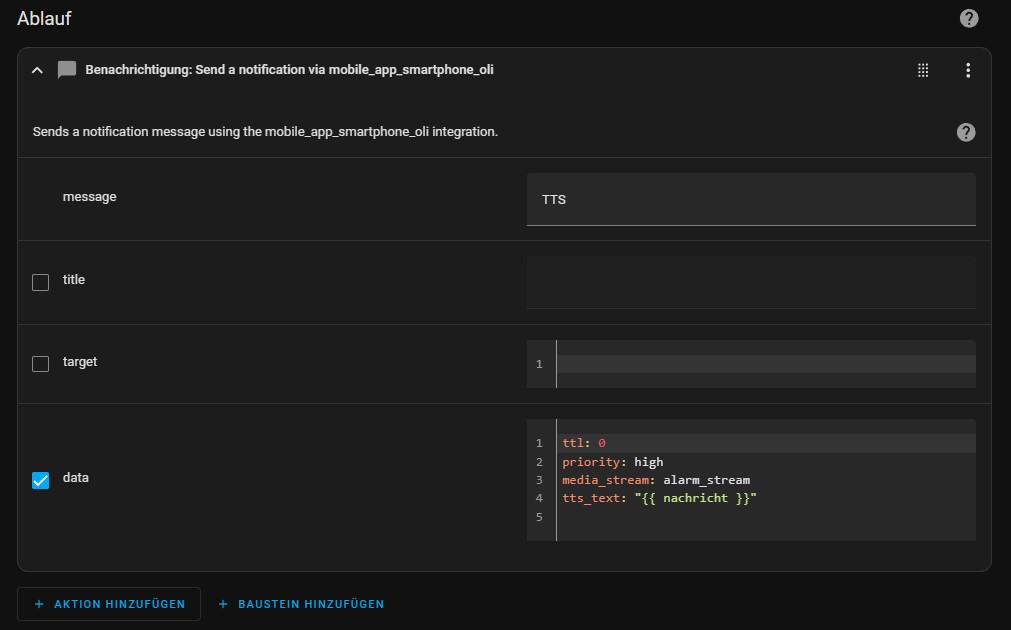1011x630 pixels.
Task: Click the empty title input field
Action: (x=751, y=282)
